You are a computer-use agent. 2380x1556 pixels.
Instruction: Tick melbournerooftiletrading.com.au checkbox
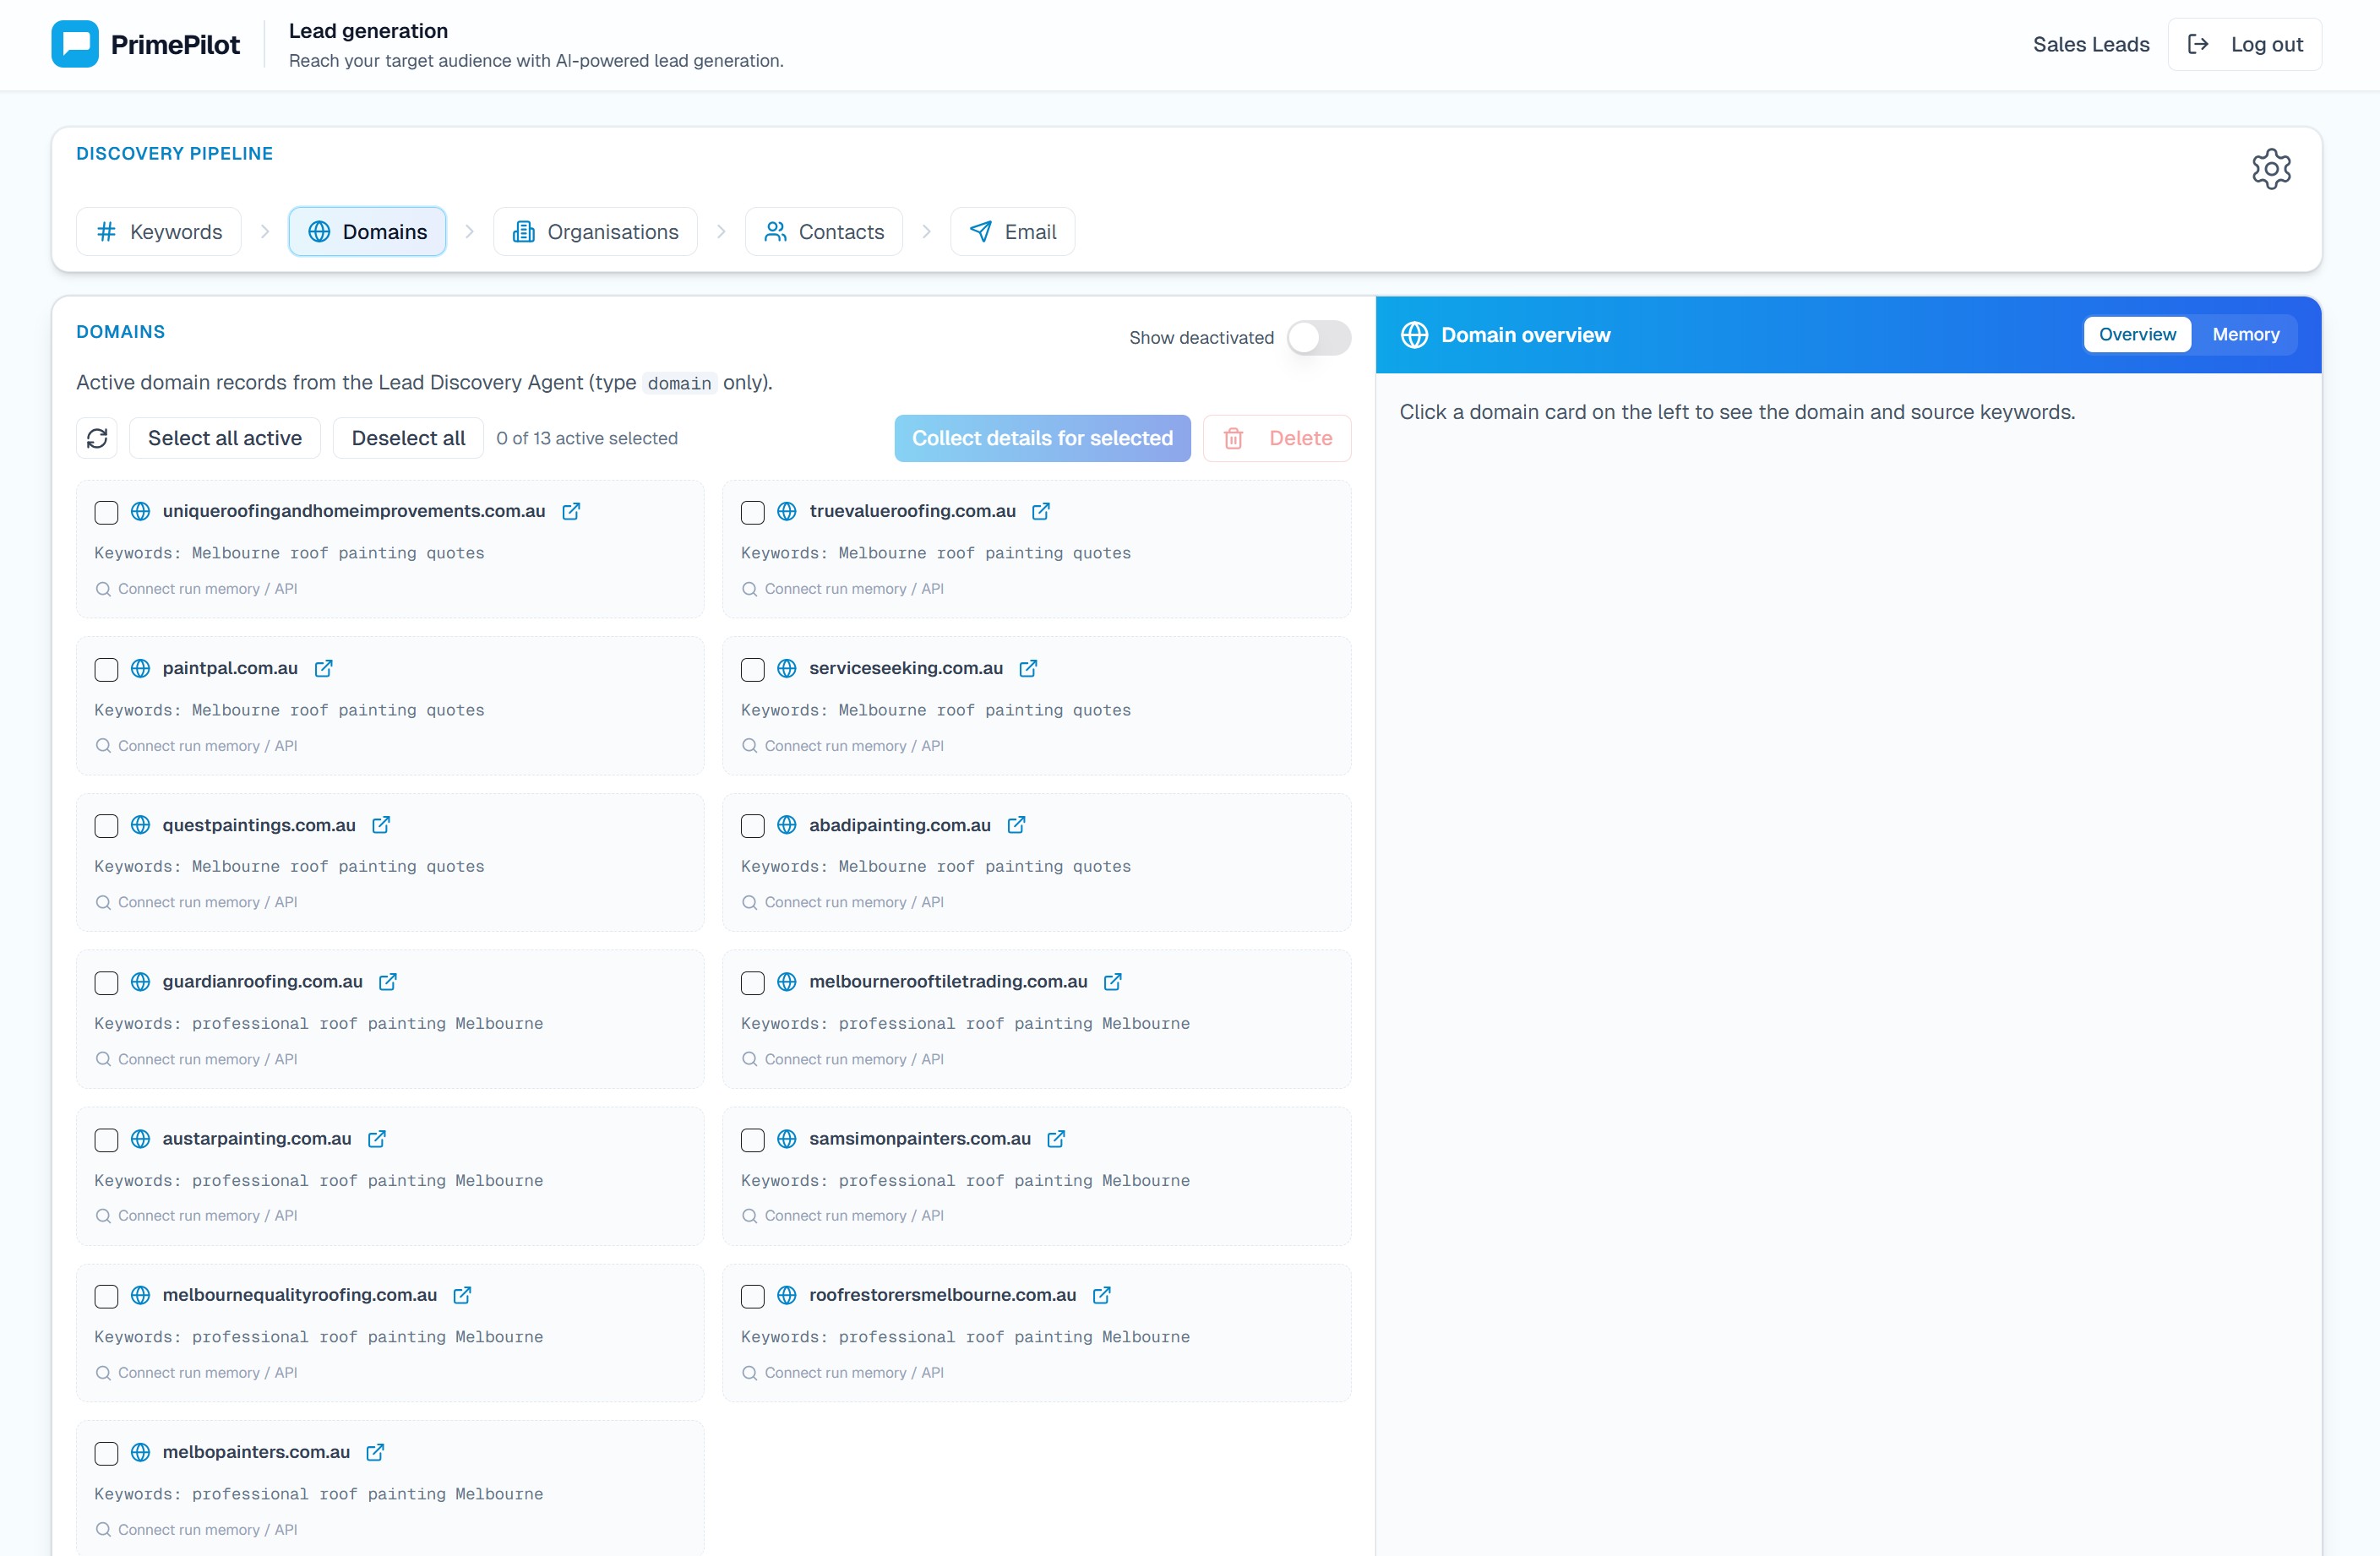click(753, 983)
